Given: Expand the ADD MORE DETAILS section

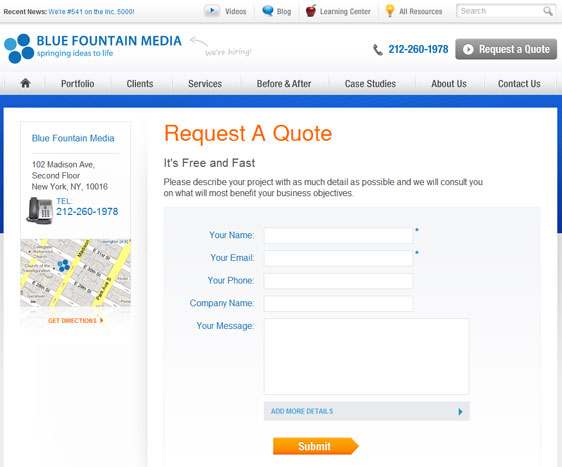Looking at the screenshot, I should click(x=366, y=411).
